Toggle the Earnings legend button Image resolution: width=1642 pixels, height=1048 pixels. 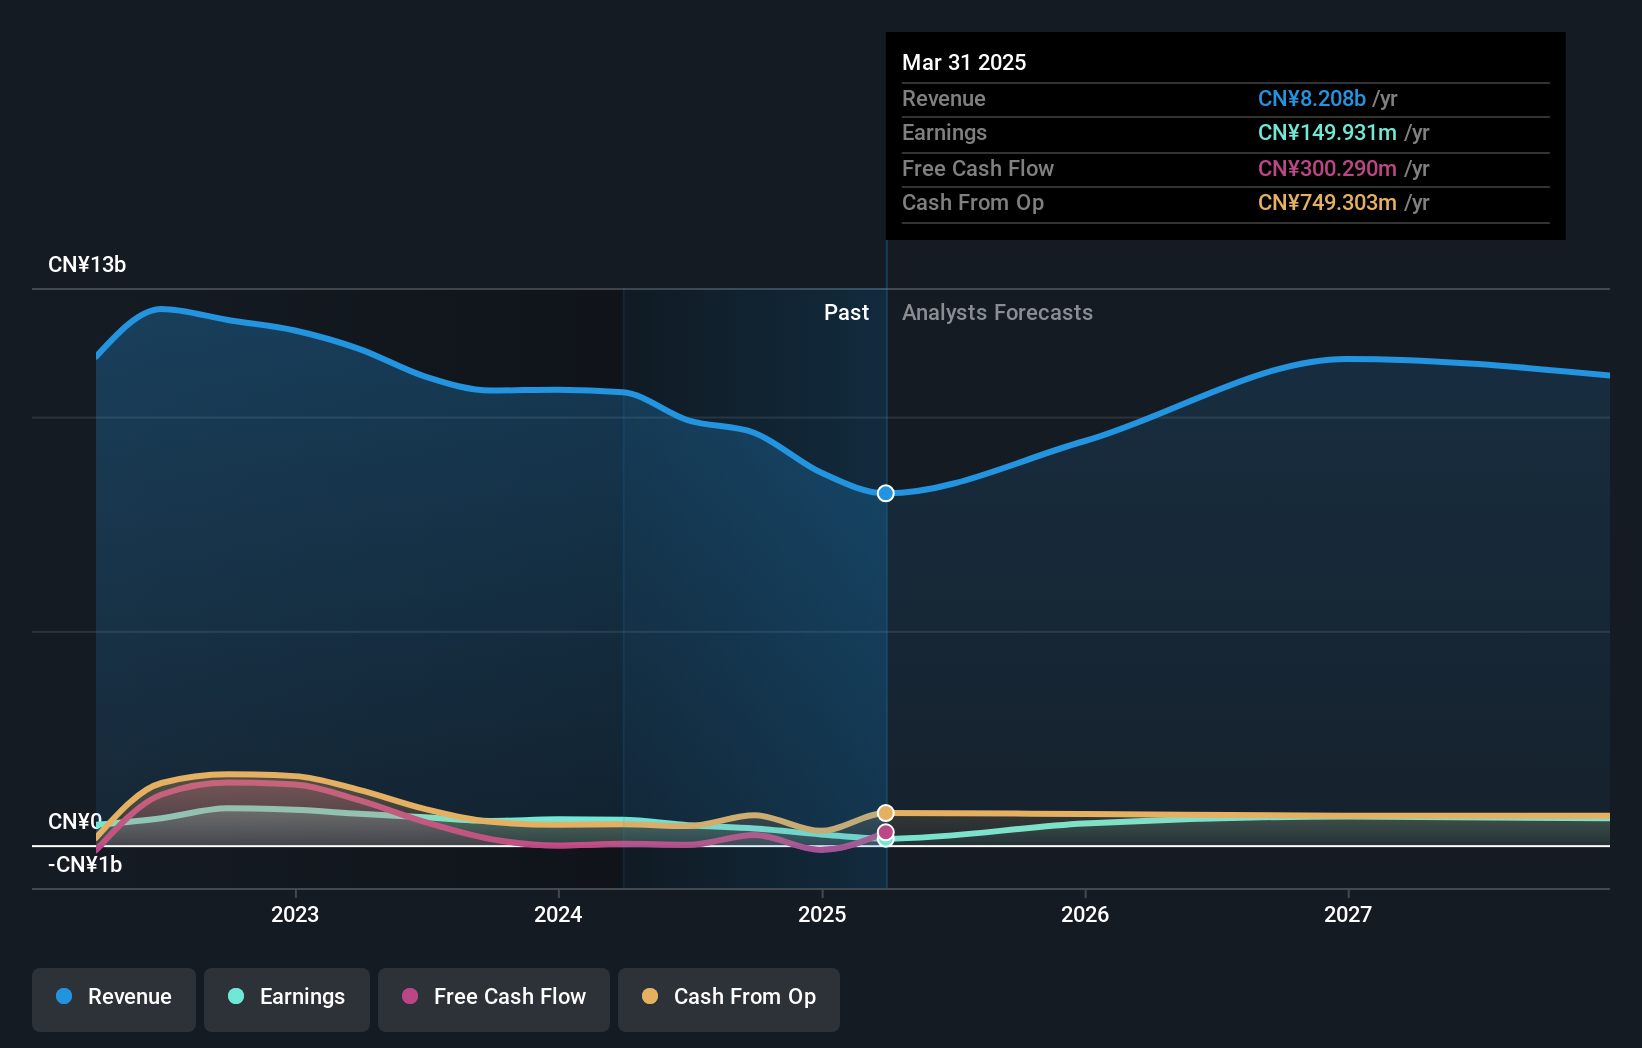[287, 999]
